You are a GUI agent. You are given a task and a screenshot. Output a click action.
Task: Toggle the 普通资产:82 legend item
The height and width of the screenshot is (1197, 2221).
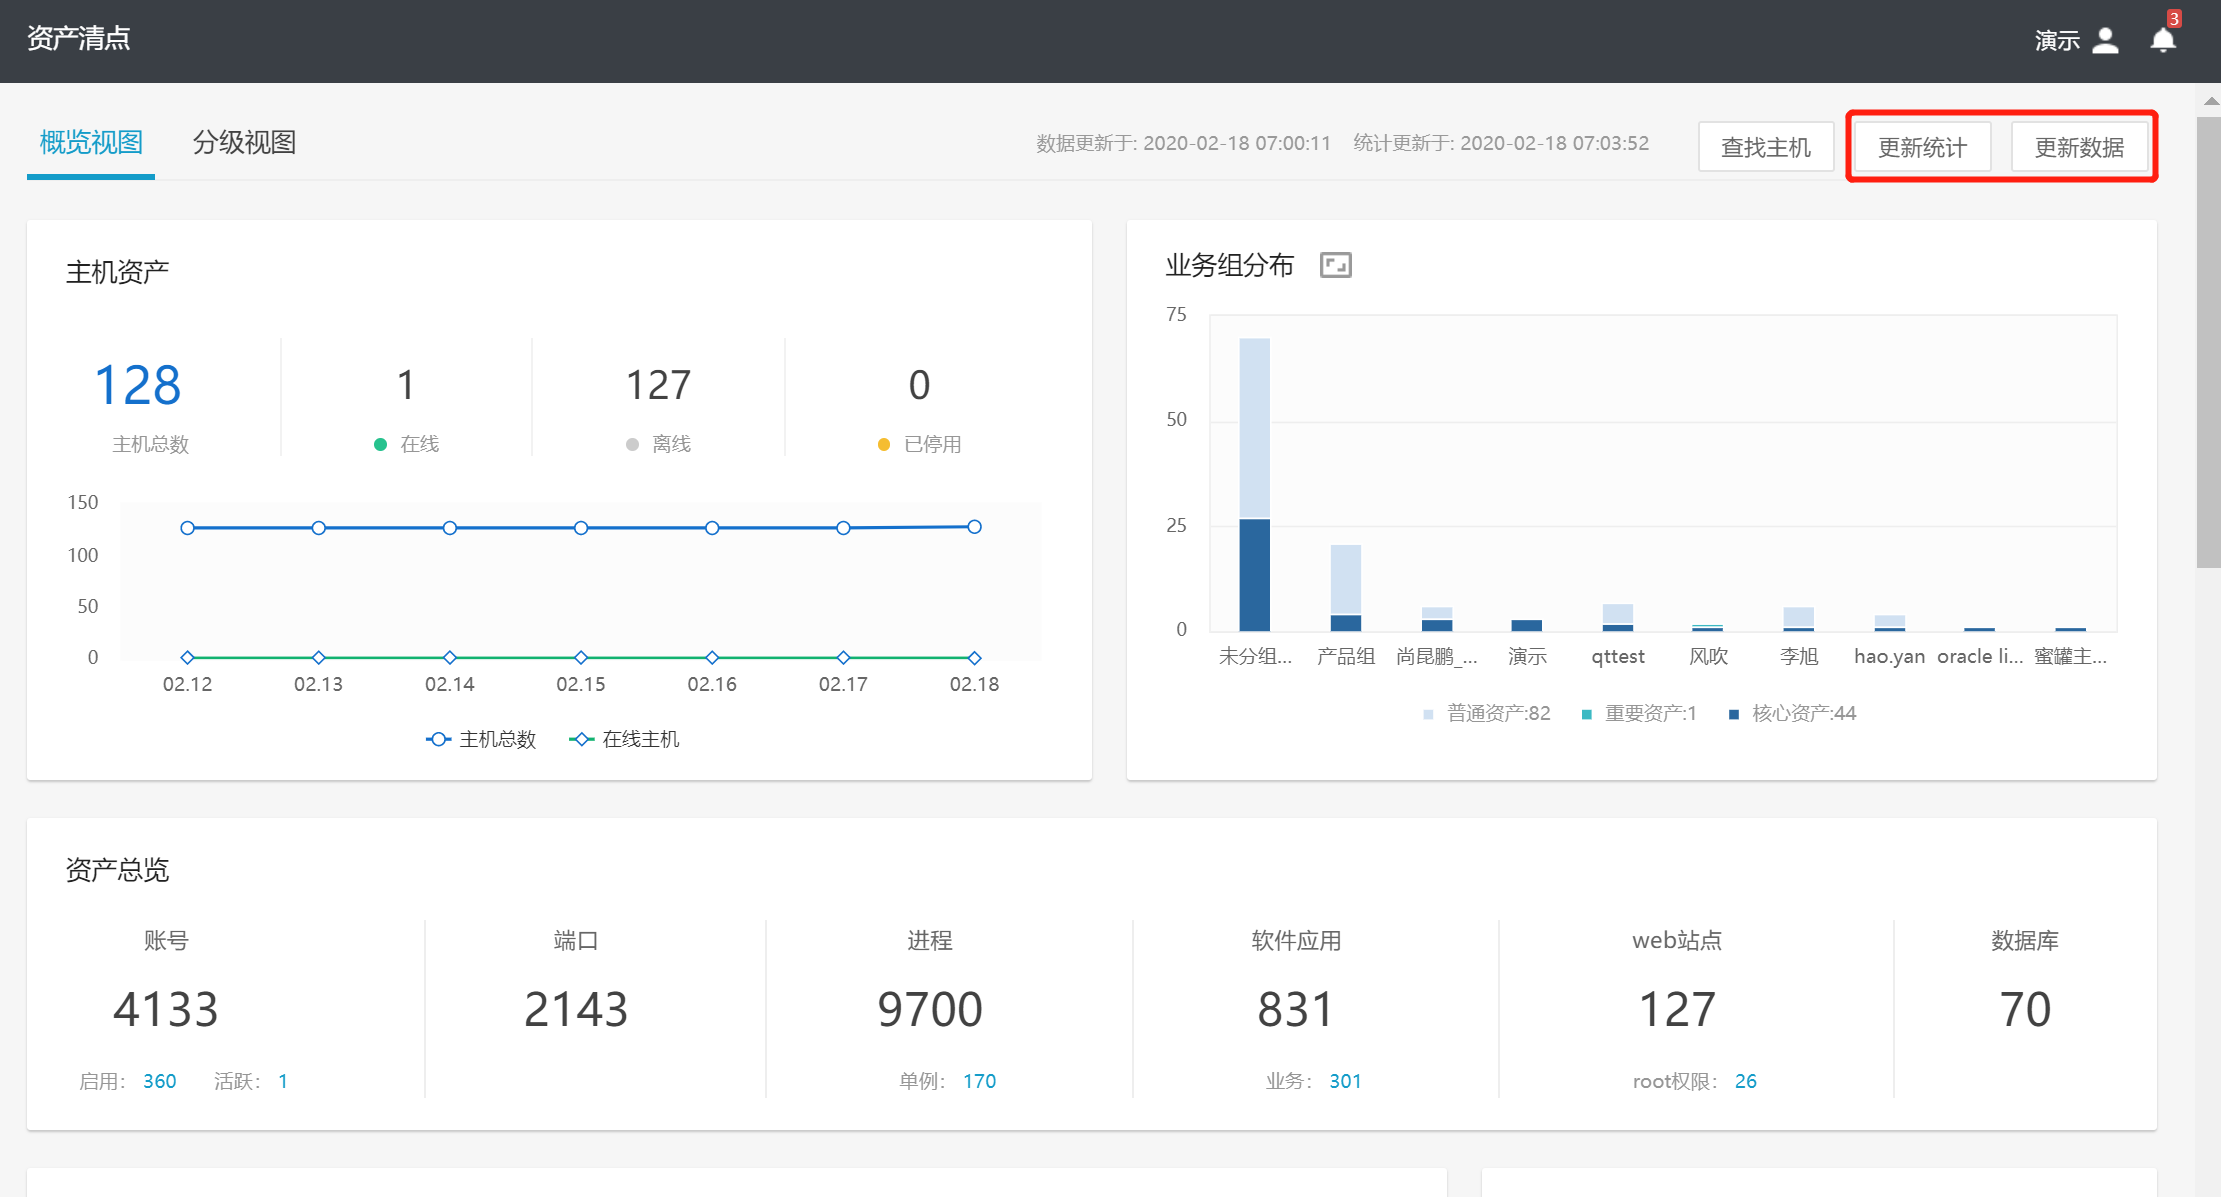[1487, 713]
